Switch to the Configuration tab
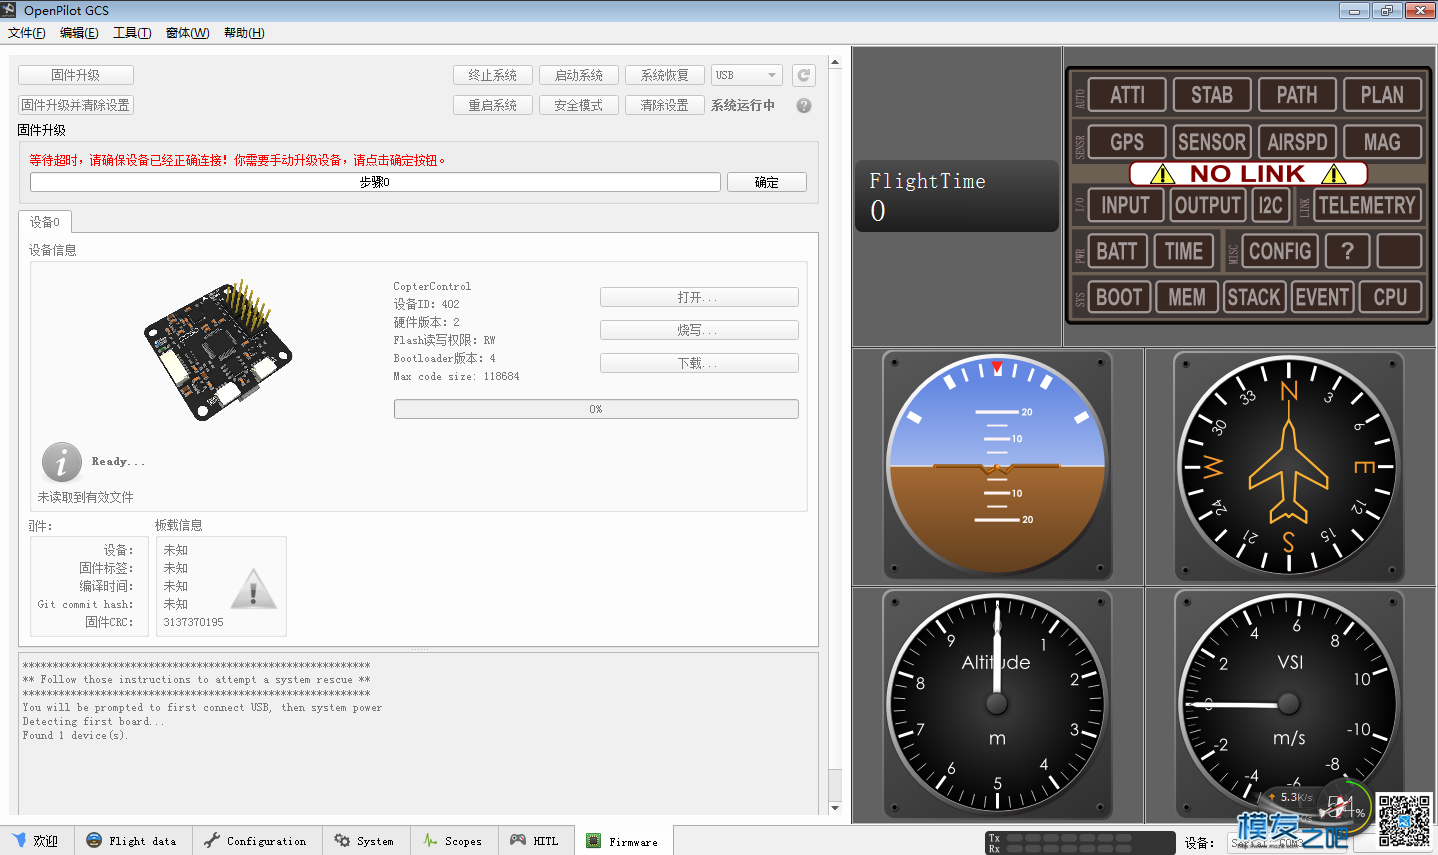 [x=256, y=841]
